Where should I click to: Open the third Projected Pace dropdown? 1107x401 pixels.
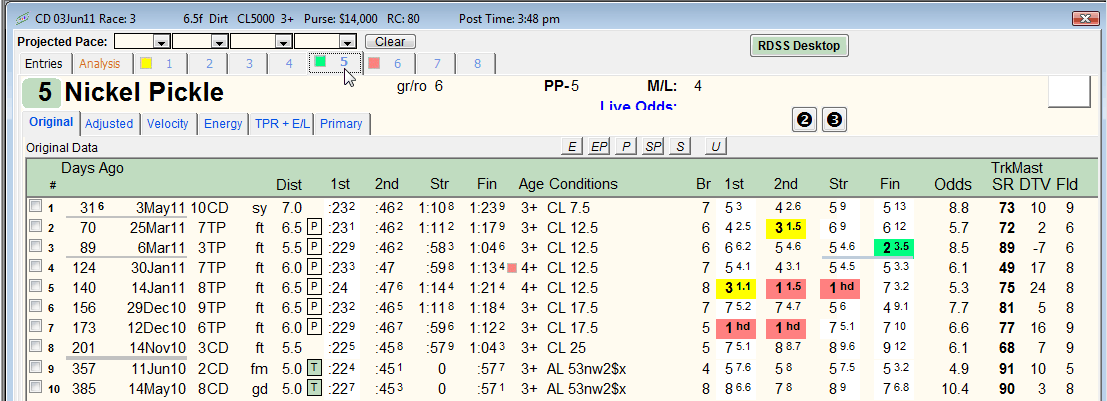pos(283,42)
